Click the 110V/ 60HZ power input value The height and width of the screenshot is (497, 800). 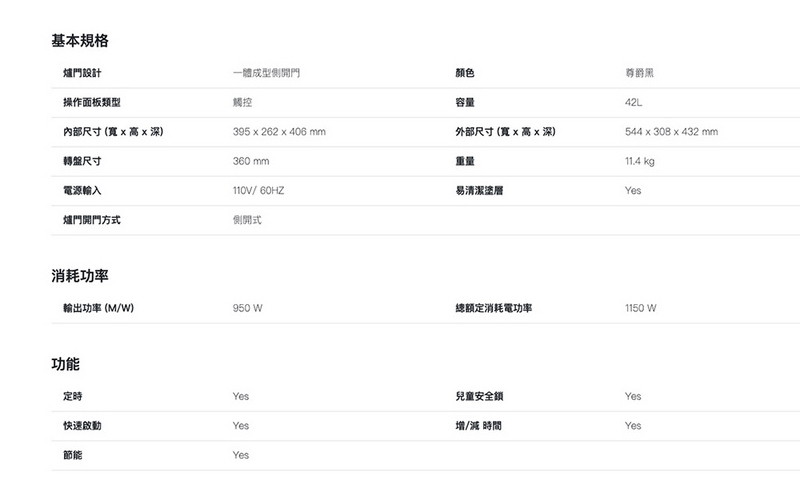pos(258,190)
